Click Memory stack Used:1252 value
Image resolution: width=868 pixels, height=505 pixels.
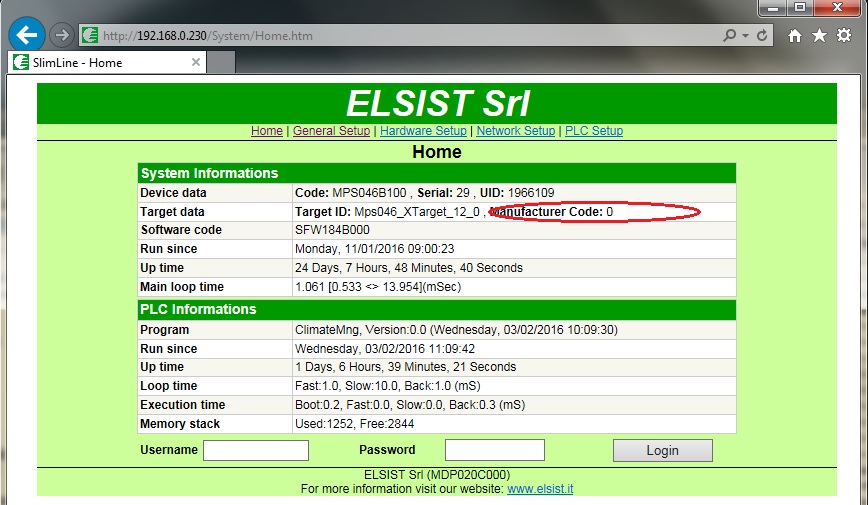point(354,424)
